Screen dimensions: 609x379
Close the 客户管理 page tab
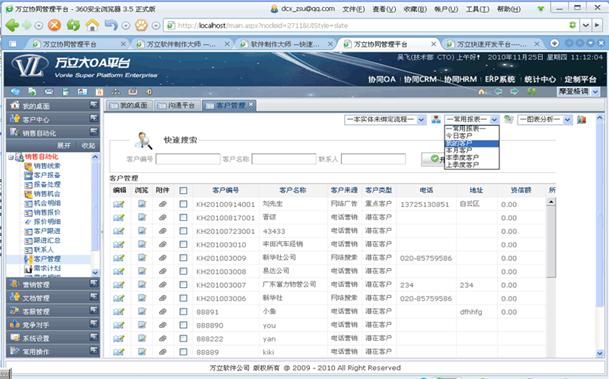click(251, 105)
